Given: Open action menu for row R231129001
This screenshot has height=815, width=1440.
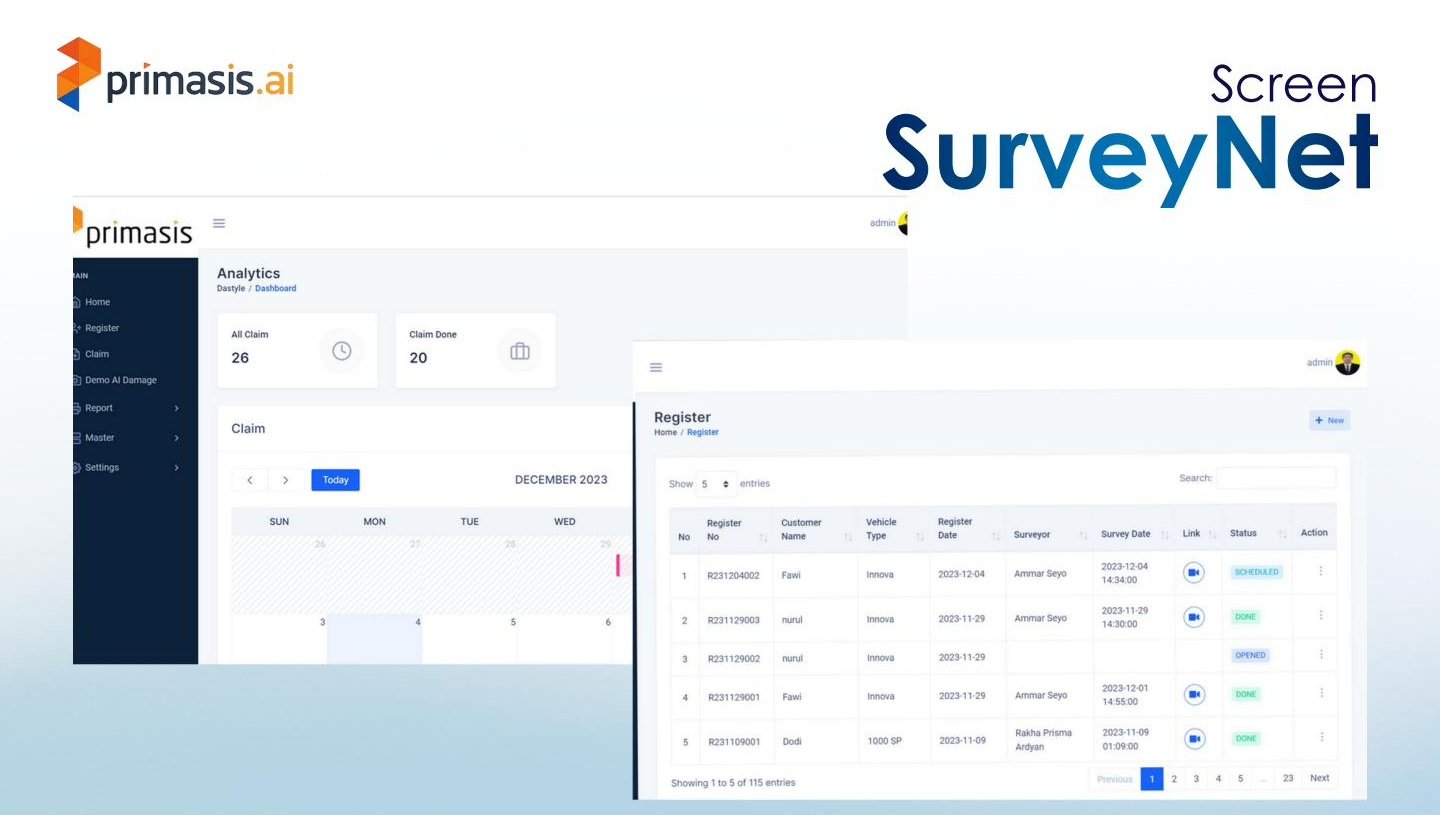Looking at the screenshot, I should (1320, 693).
